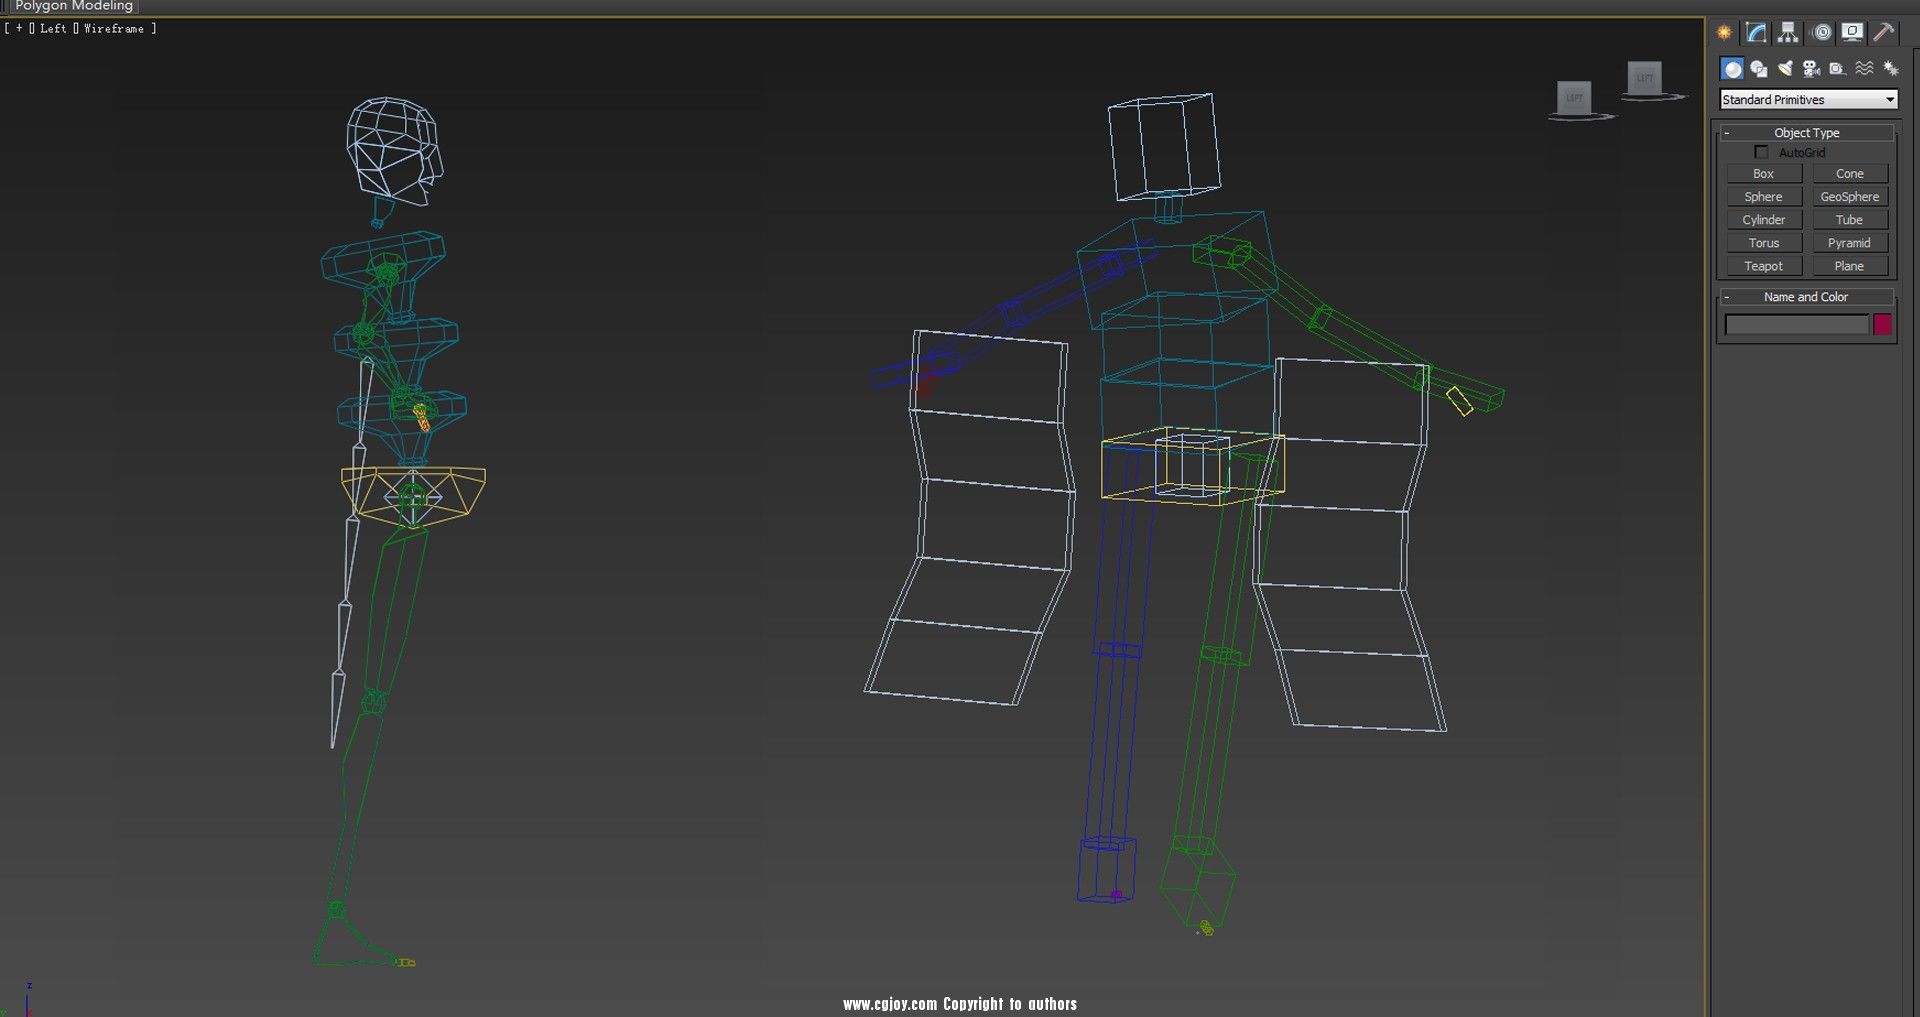Select the Systems gears icon
This screenshot has height=1017, width=1920.
(1891, 69)
